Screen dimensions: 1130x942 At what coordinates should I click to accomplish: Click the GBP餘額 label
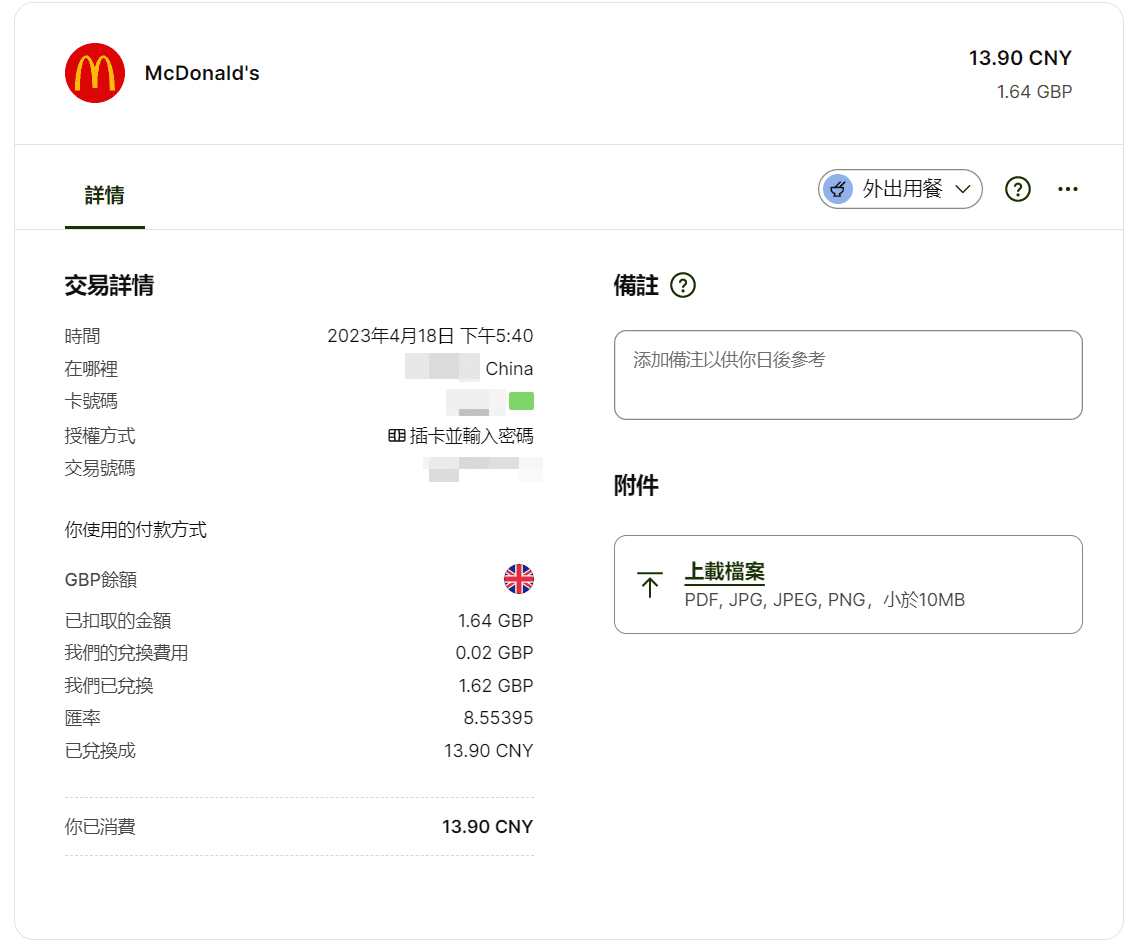[x=101, y=579]
